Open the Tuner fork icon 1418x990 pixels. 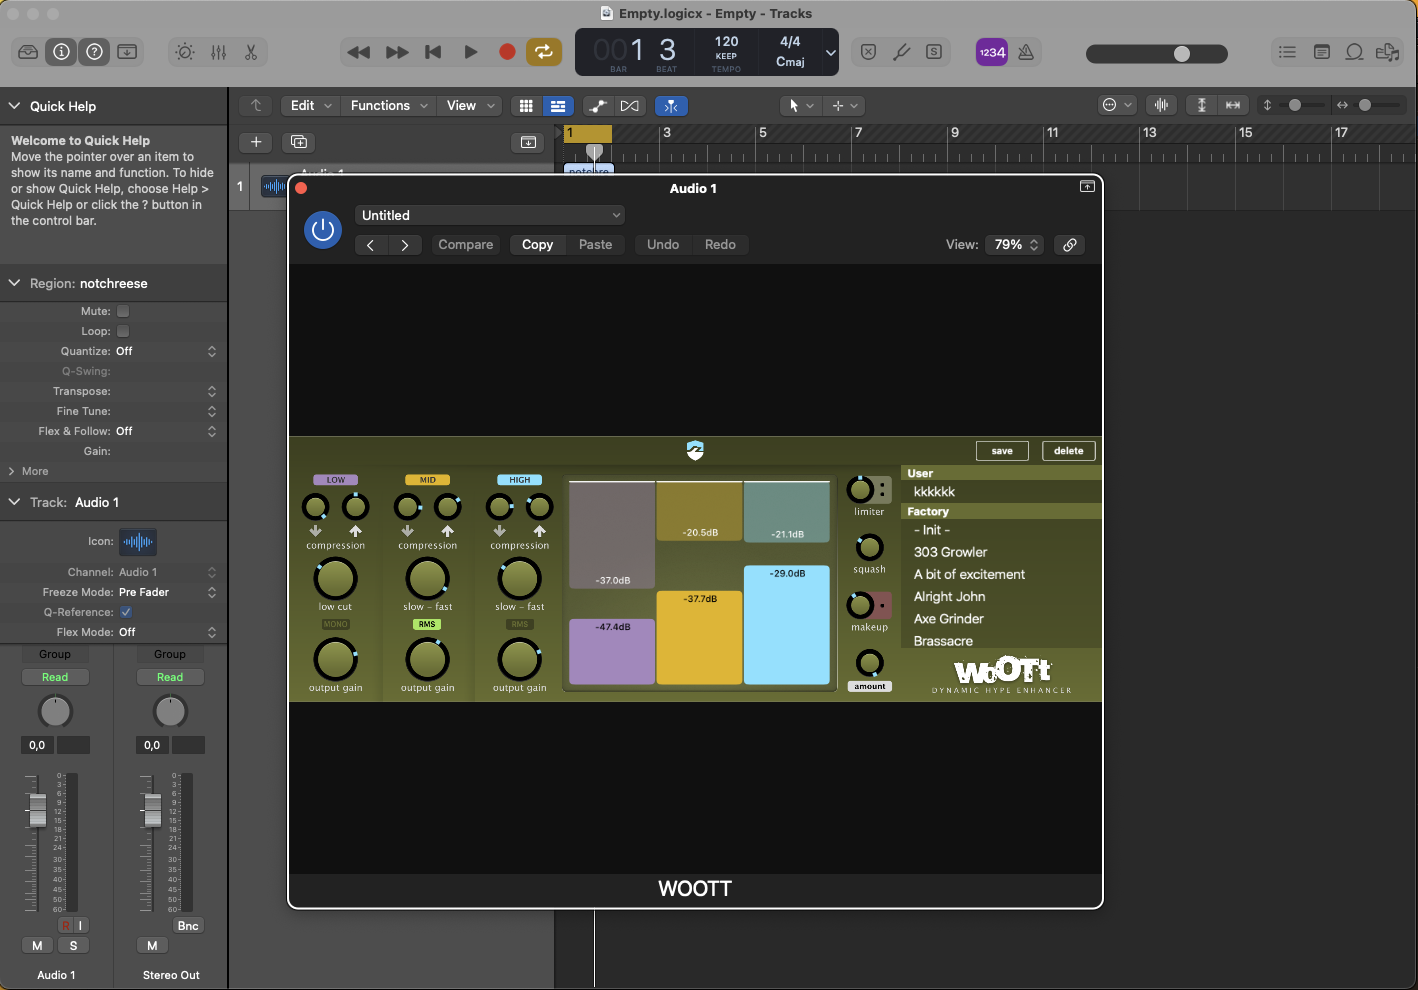click(x=901, y=52)
